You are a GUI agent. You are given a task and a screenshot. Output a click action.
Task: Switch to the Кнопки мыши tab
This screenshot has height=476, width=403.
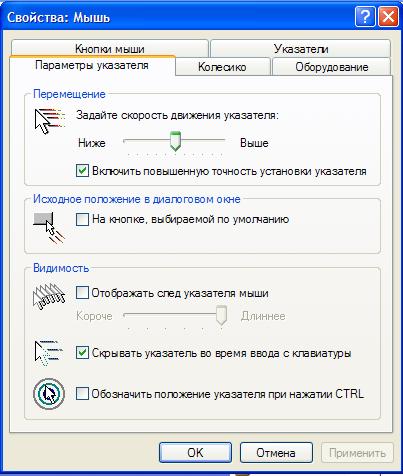pos(110,49)
